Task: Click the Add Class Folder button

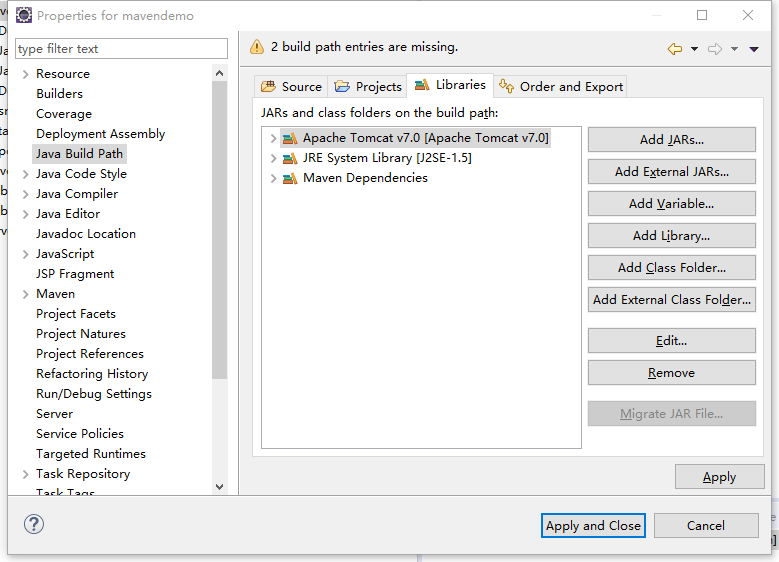Action: (672, 268)
